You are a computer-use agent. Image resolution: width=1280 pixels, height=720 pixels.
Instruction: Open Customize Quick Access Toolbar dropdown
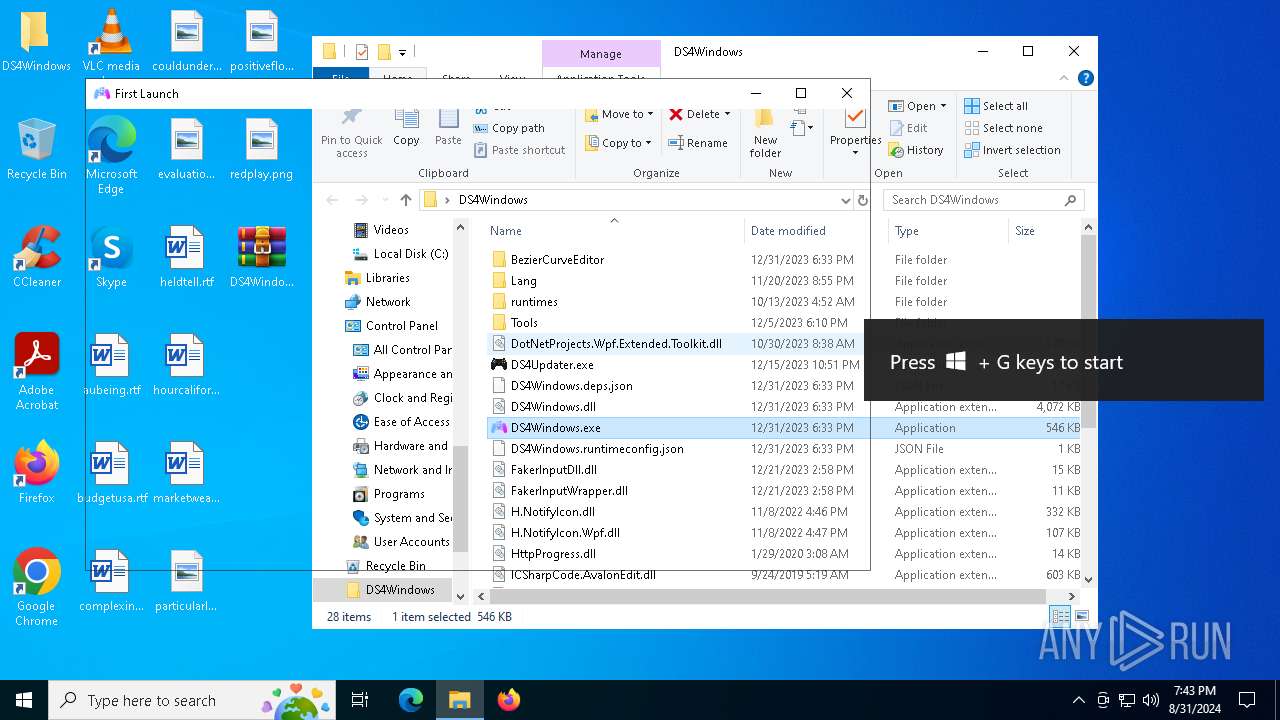pos(402,52)
